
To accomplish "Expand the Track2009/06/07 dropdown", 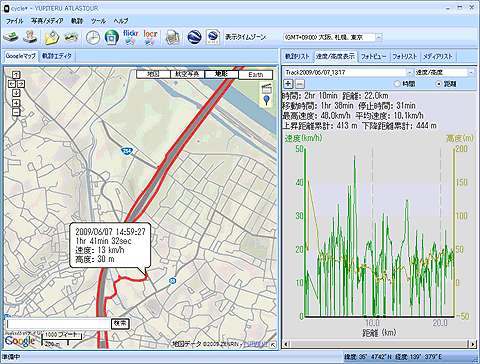I will click(410, 72).
